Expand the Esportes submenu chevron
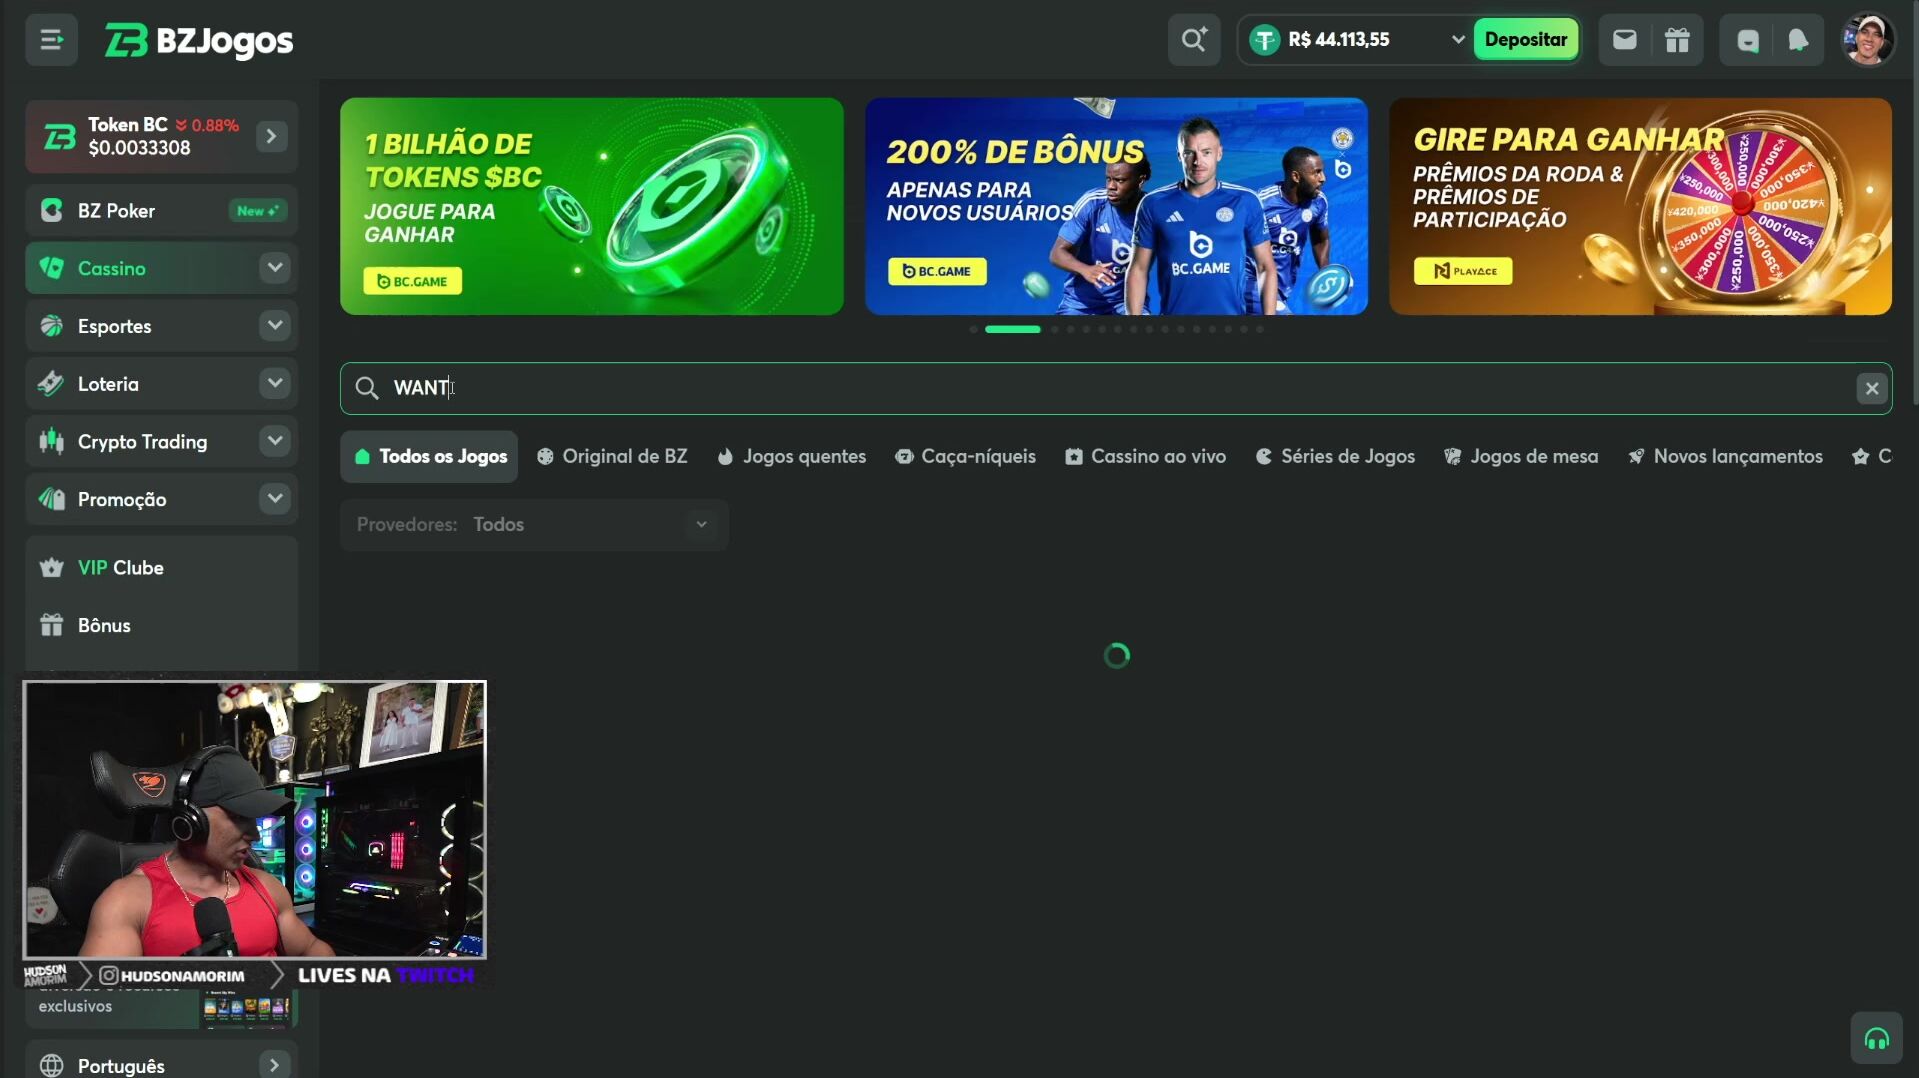The image size is (1919, 1078). tap(274, 326)
